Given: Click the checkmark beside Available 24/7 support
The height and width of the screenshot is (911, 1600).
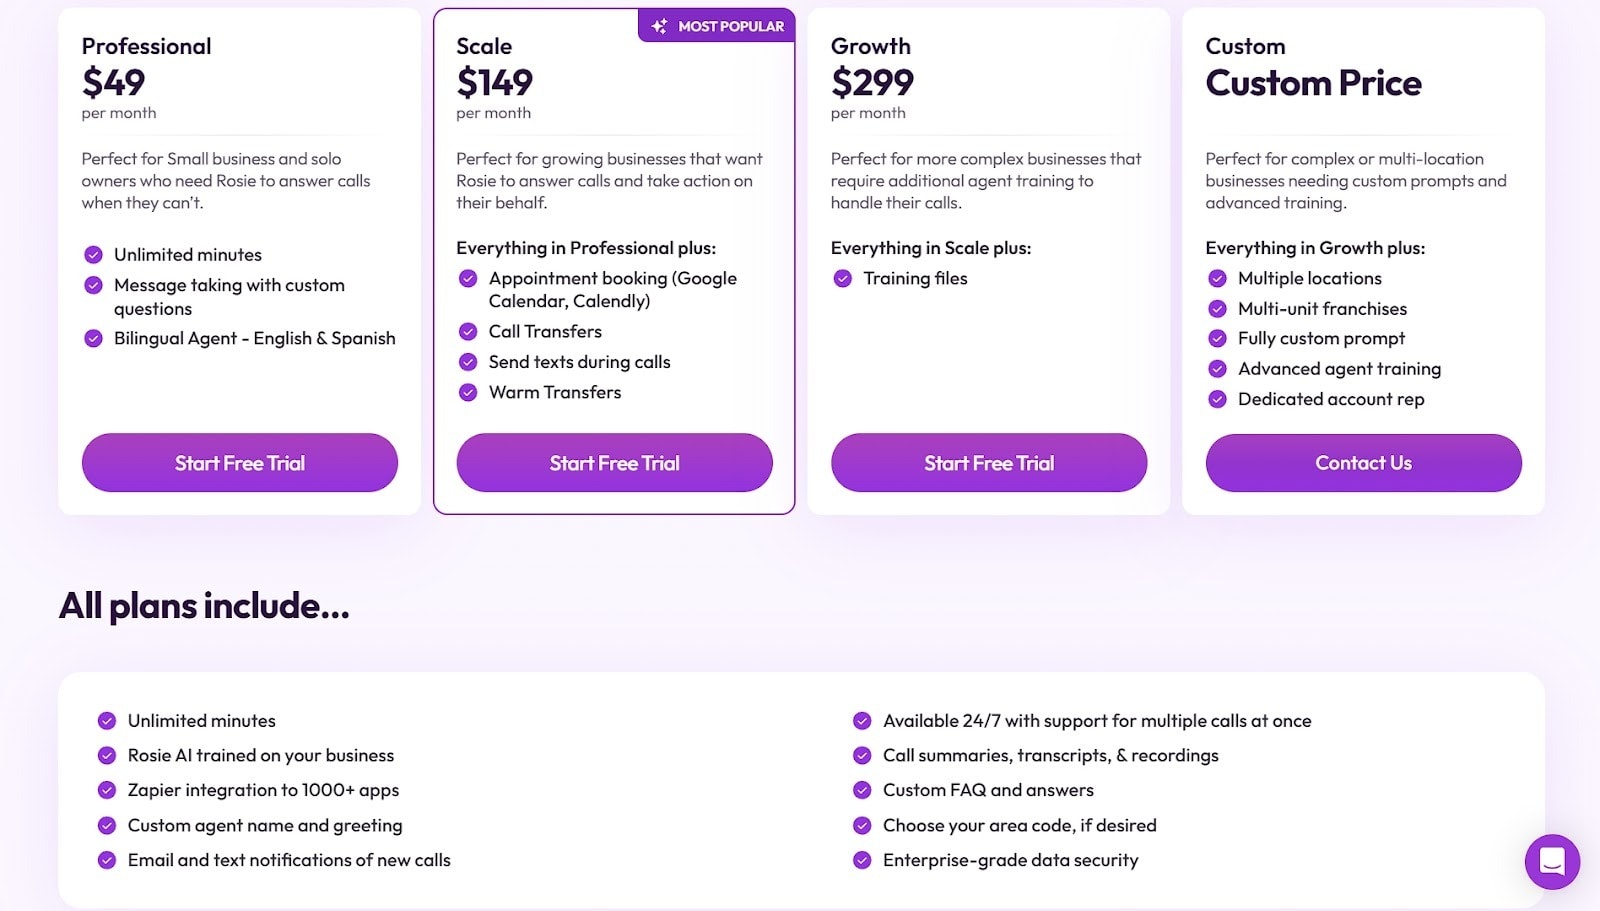Looking at the screenshot, I should coord(862,721).
